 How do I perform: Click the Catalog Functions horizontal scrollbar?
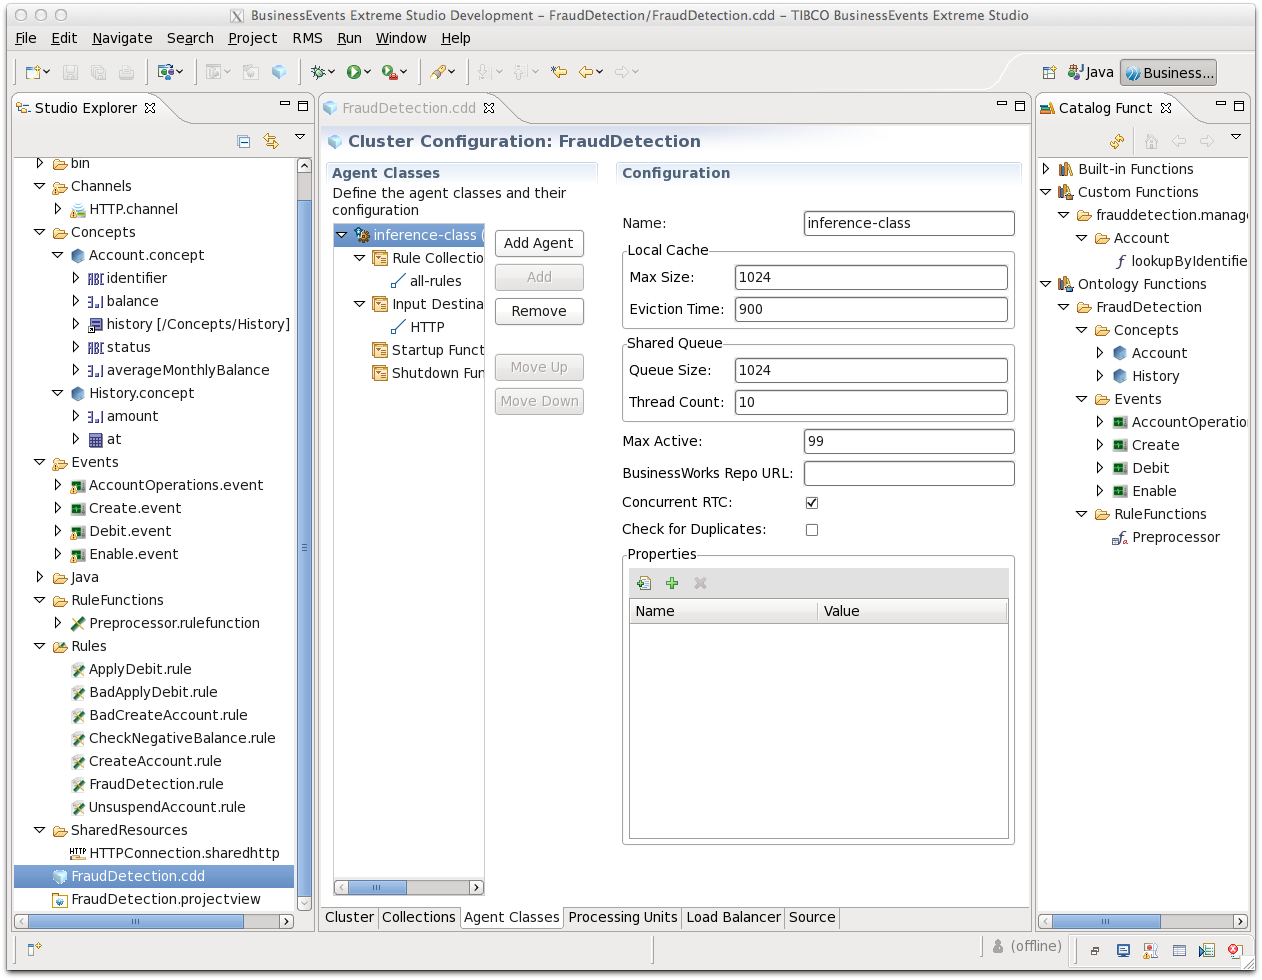tap(1143, 921)
